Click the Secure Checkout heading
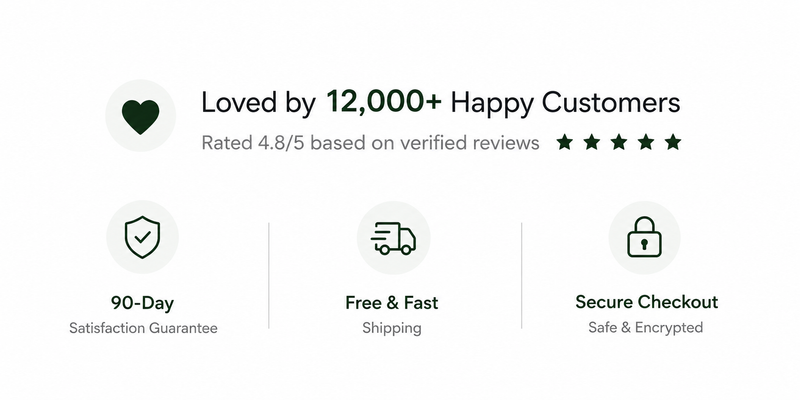 click(x=646, y=302)
